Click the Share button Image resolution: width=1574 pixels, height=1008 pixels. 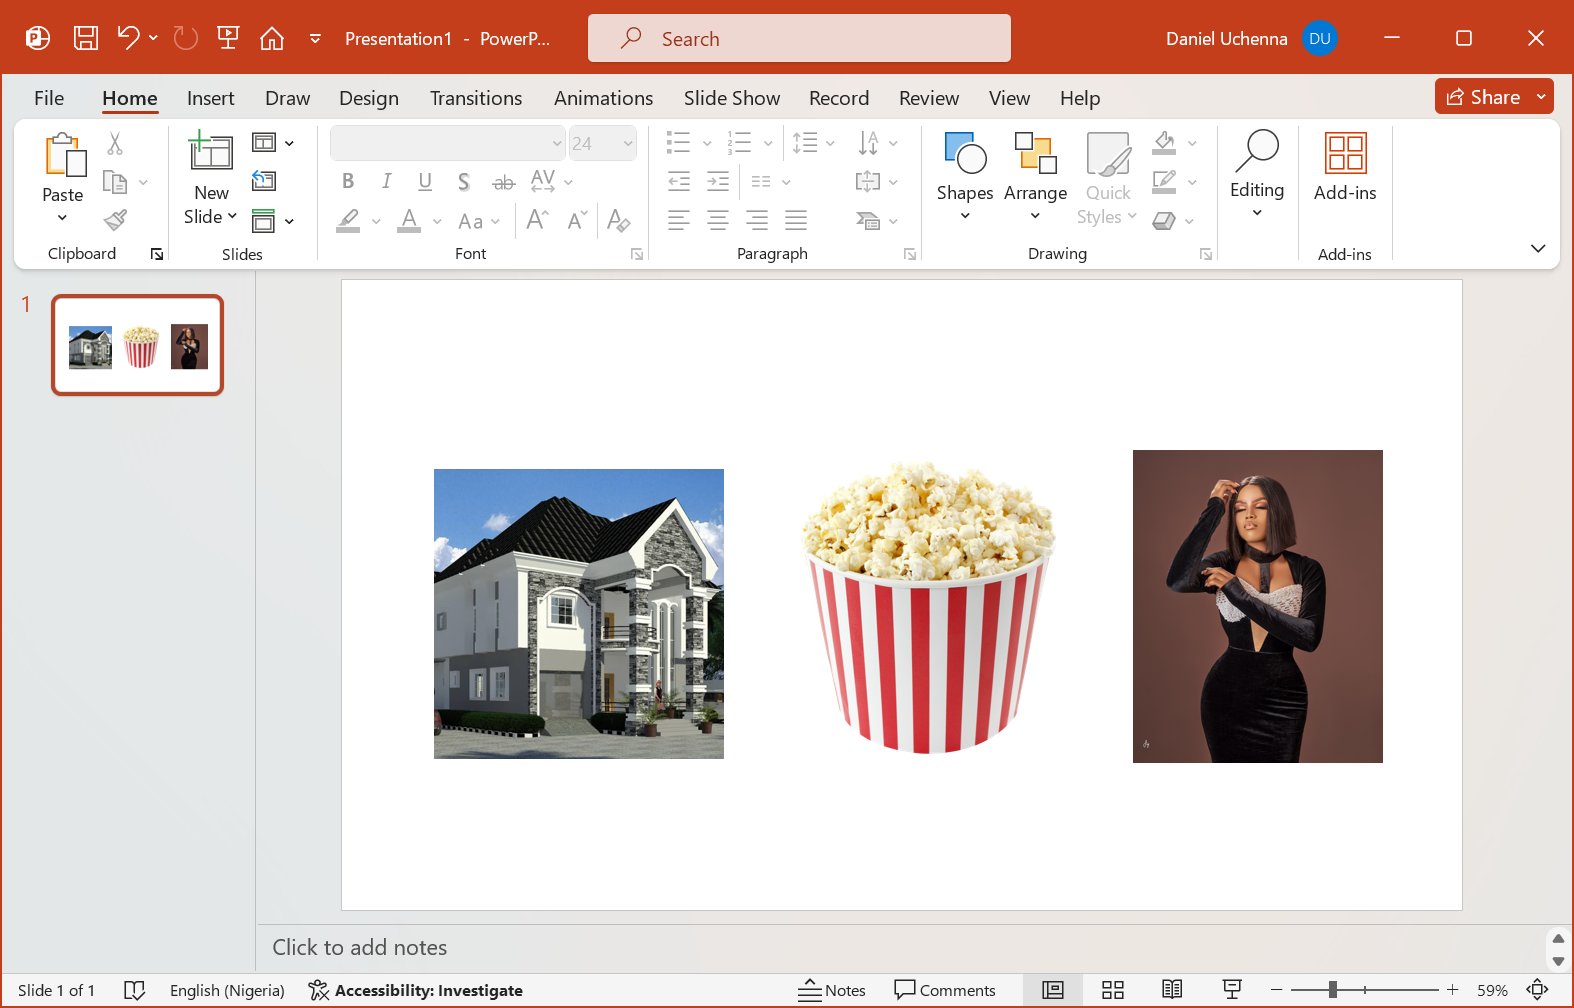1484,97
